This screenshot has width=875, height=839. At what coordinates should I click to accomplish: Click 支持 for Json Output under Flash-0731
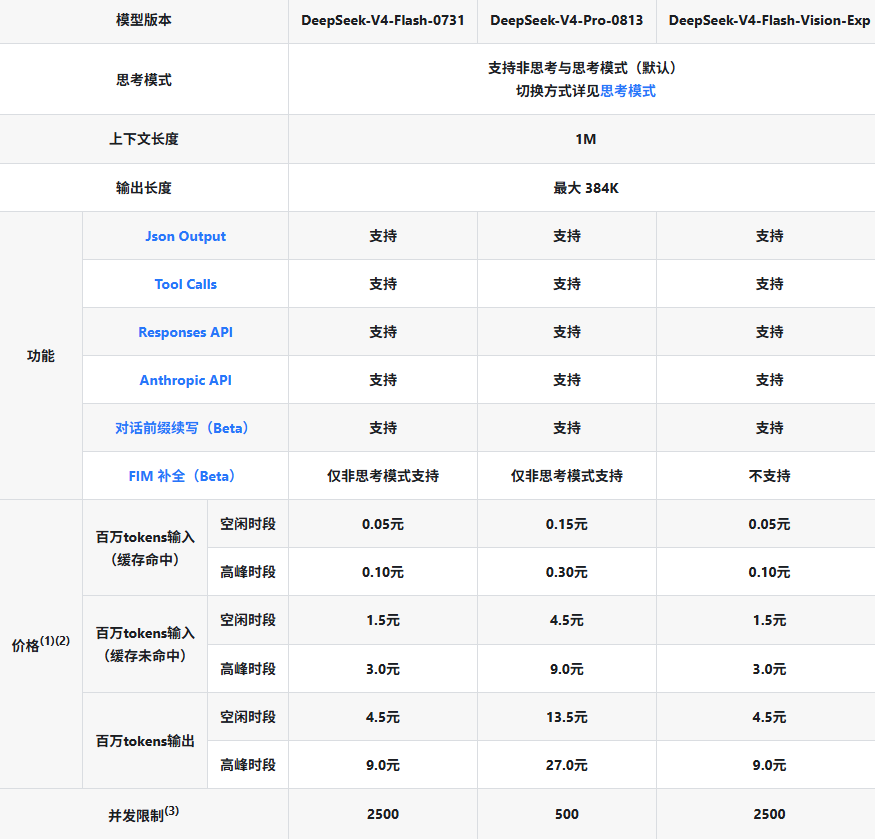click(383, 236)
